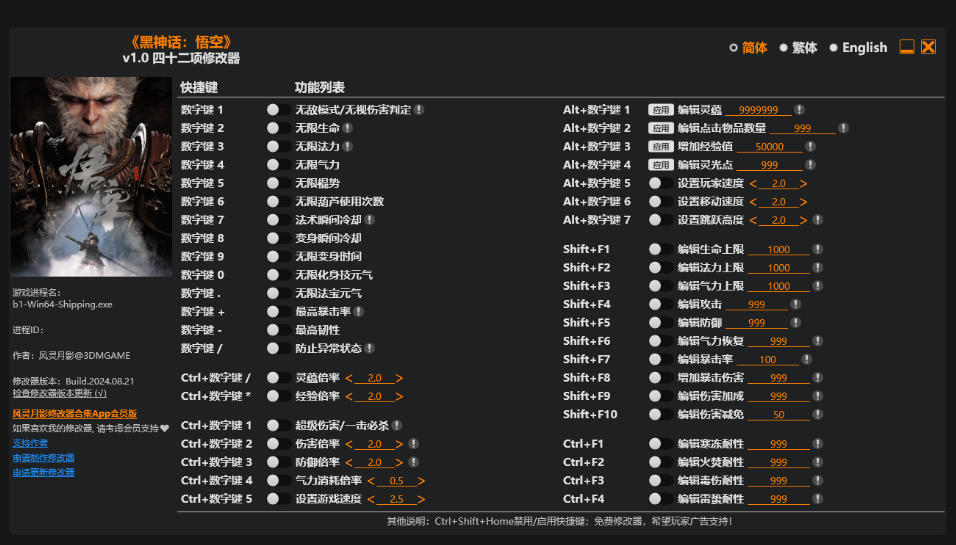
Task: Click the 应用 button for 编辑灵蕴
Action: pyautogui.click(x=660, y=110)
